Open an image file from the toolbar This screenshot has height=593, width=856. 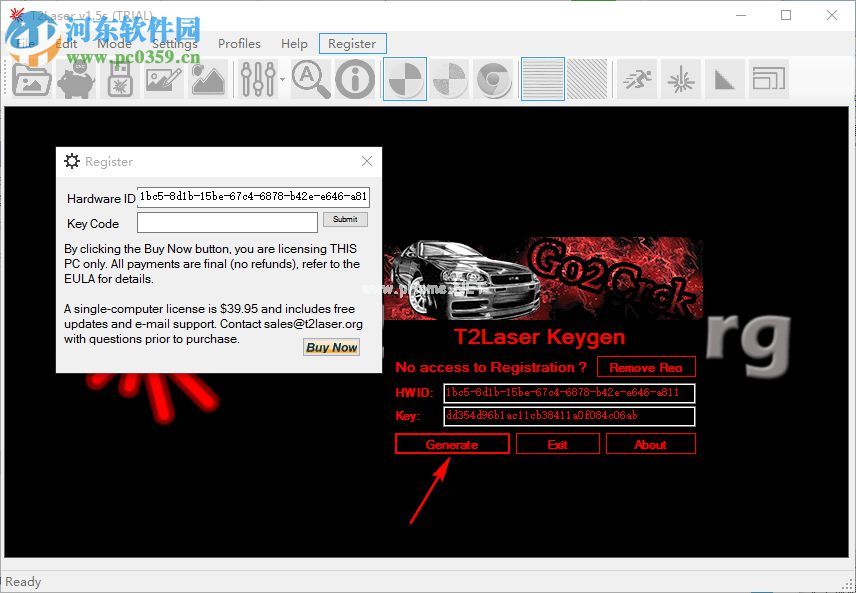(x=31, y=79)
